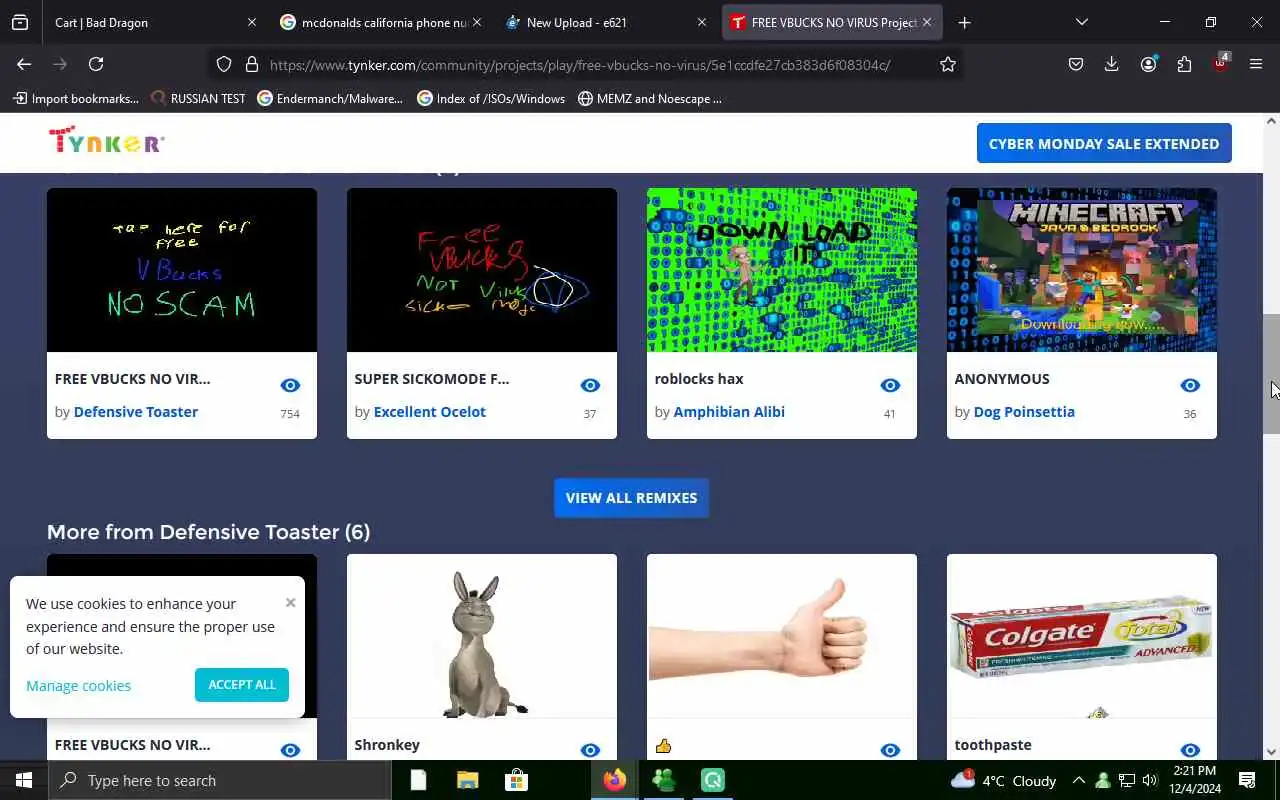The height and width of the screenshot is (800, 1280).
Task: Open the uBlock Origin extension icon
Action: pos(1220,64)
